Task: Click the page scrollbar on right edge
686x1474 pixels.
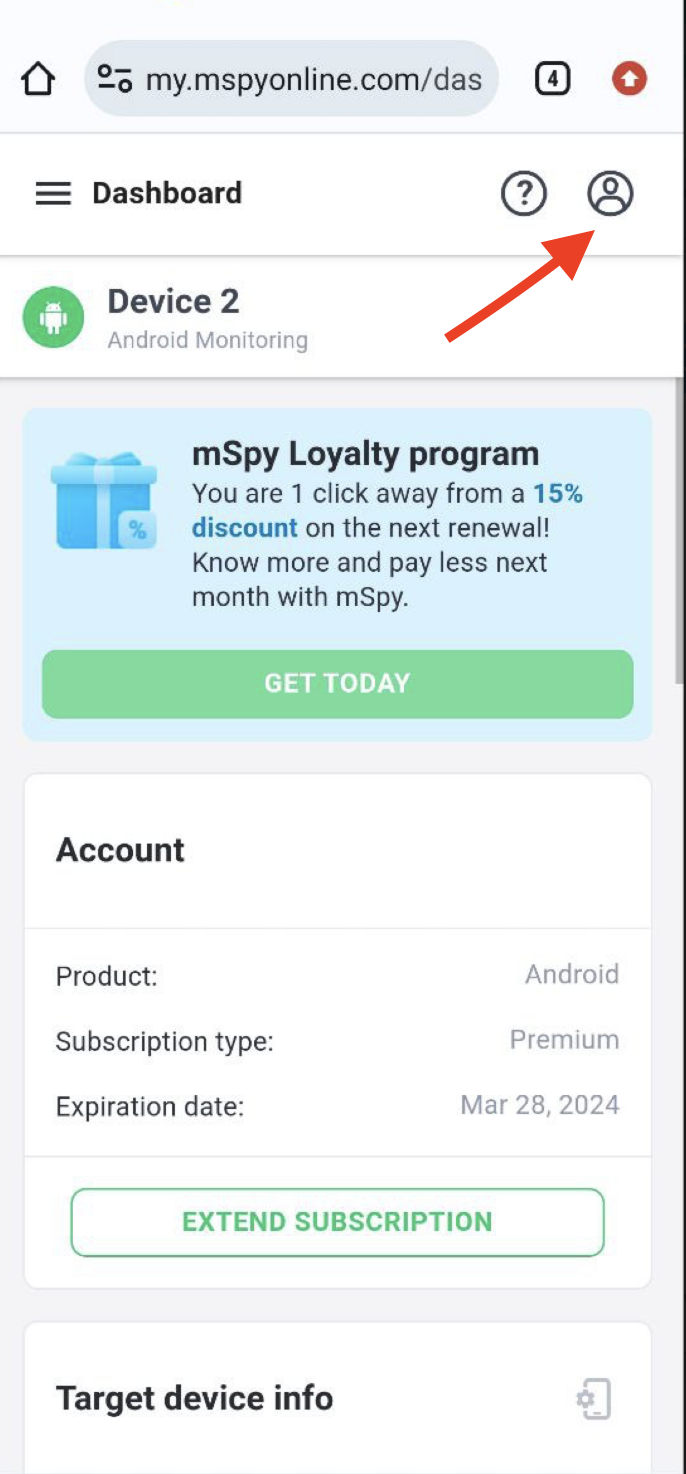Action: click(680, 530)
